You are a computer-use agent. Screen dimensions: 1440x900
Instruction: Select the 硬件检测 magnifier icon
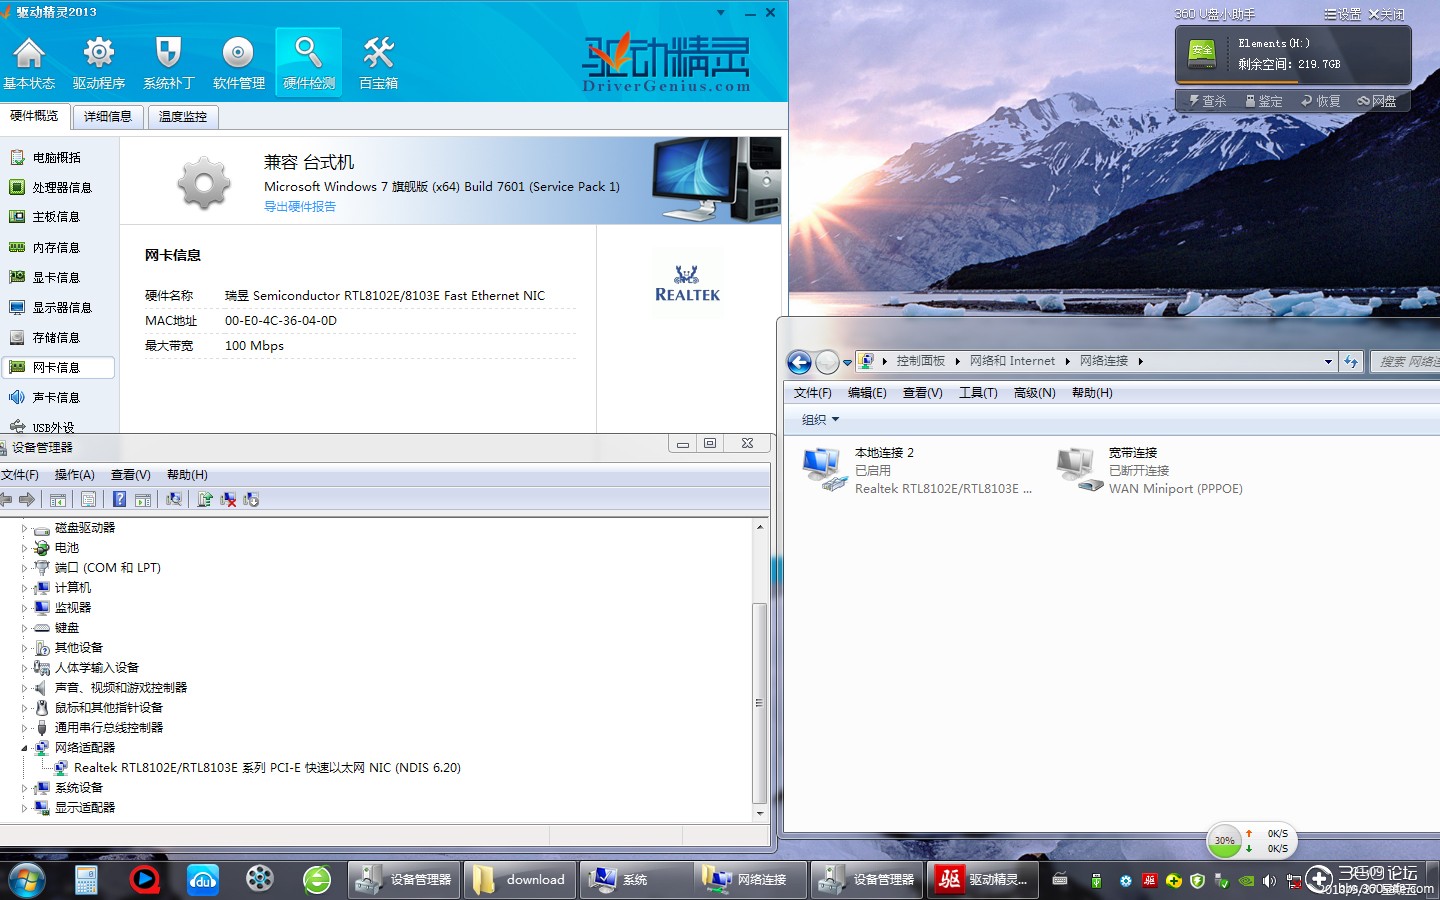[x=308, y=62]
